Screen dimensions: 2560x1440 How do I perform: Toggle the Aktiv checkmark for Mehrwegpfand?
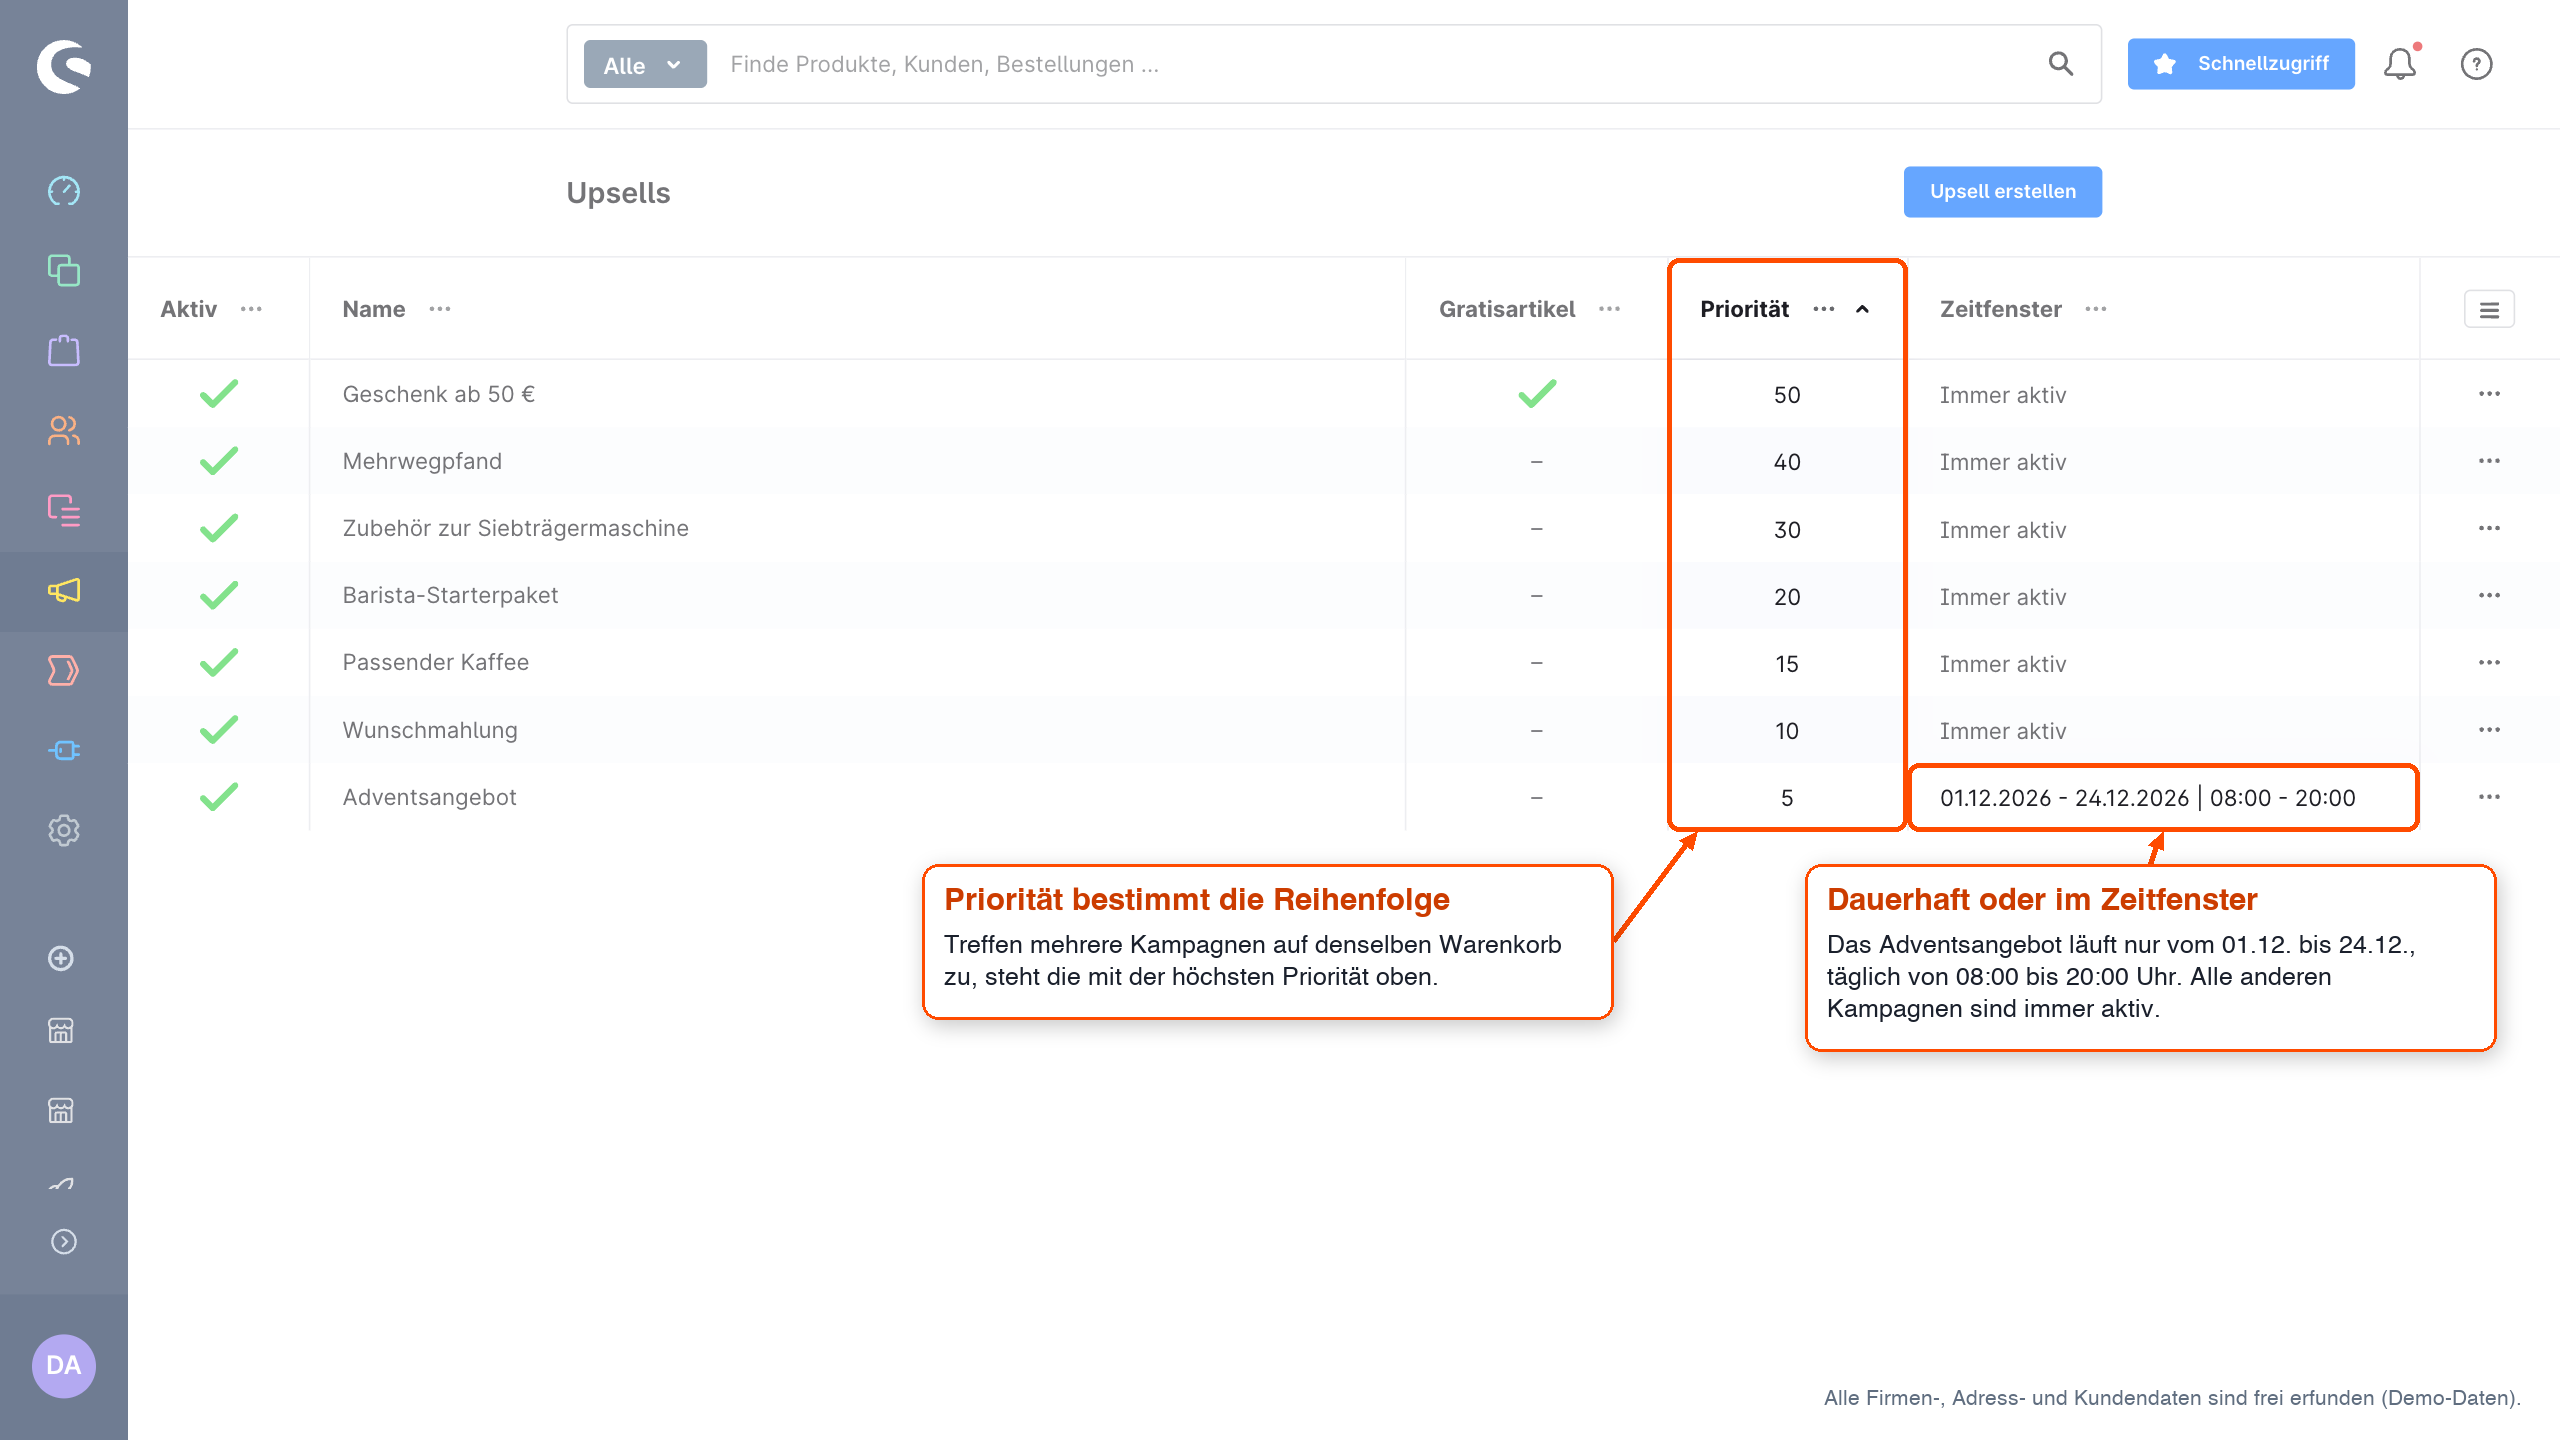[219, 461]
